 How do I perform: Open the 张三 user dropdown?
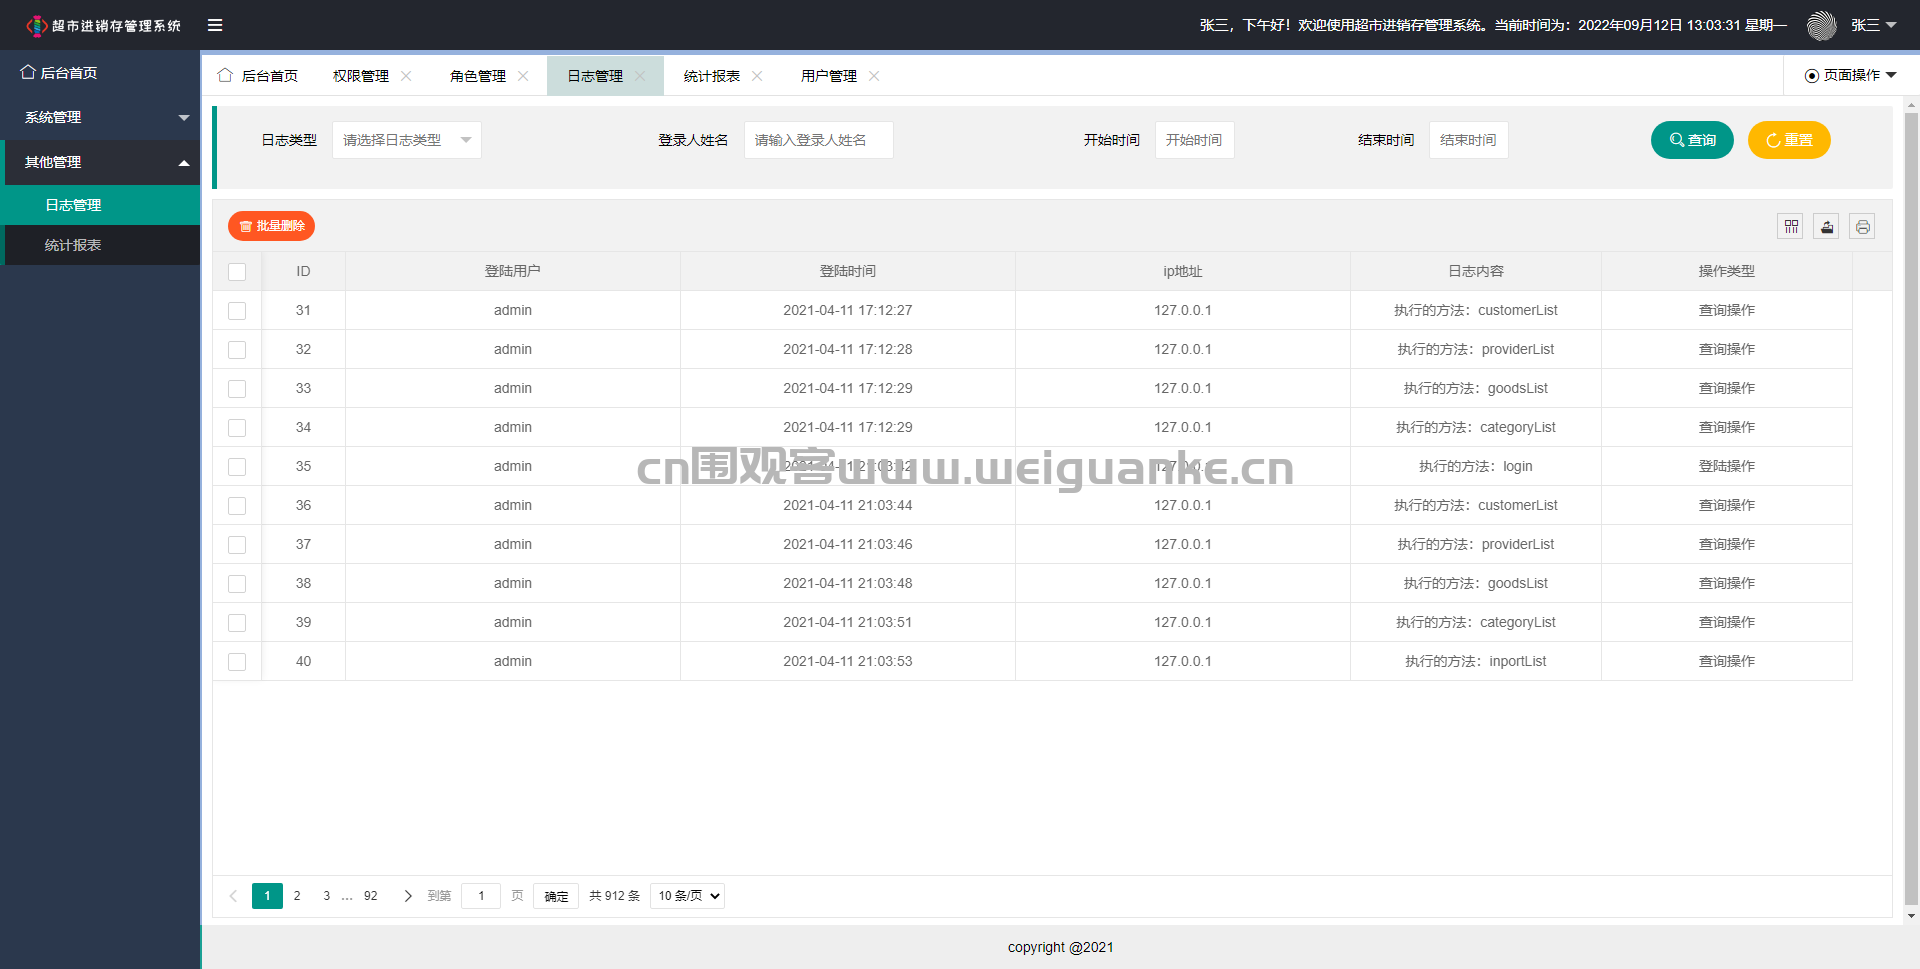[x=1873, y=25]
